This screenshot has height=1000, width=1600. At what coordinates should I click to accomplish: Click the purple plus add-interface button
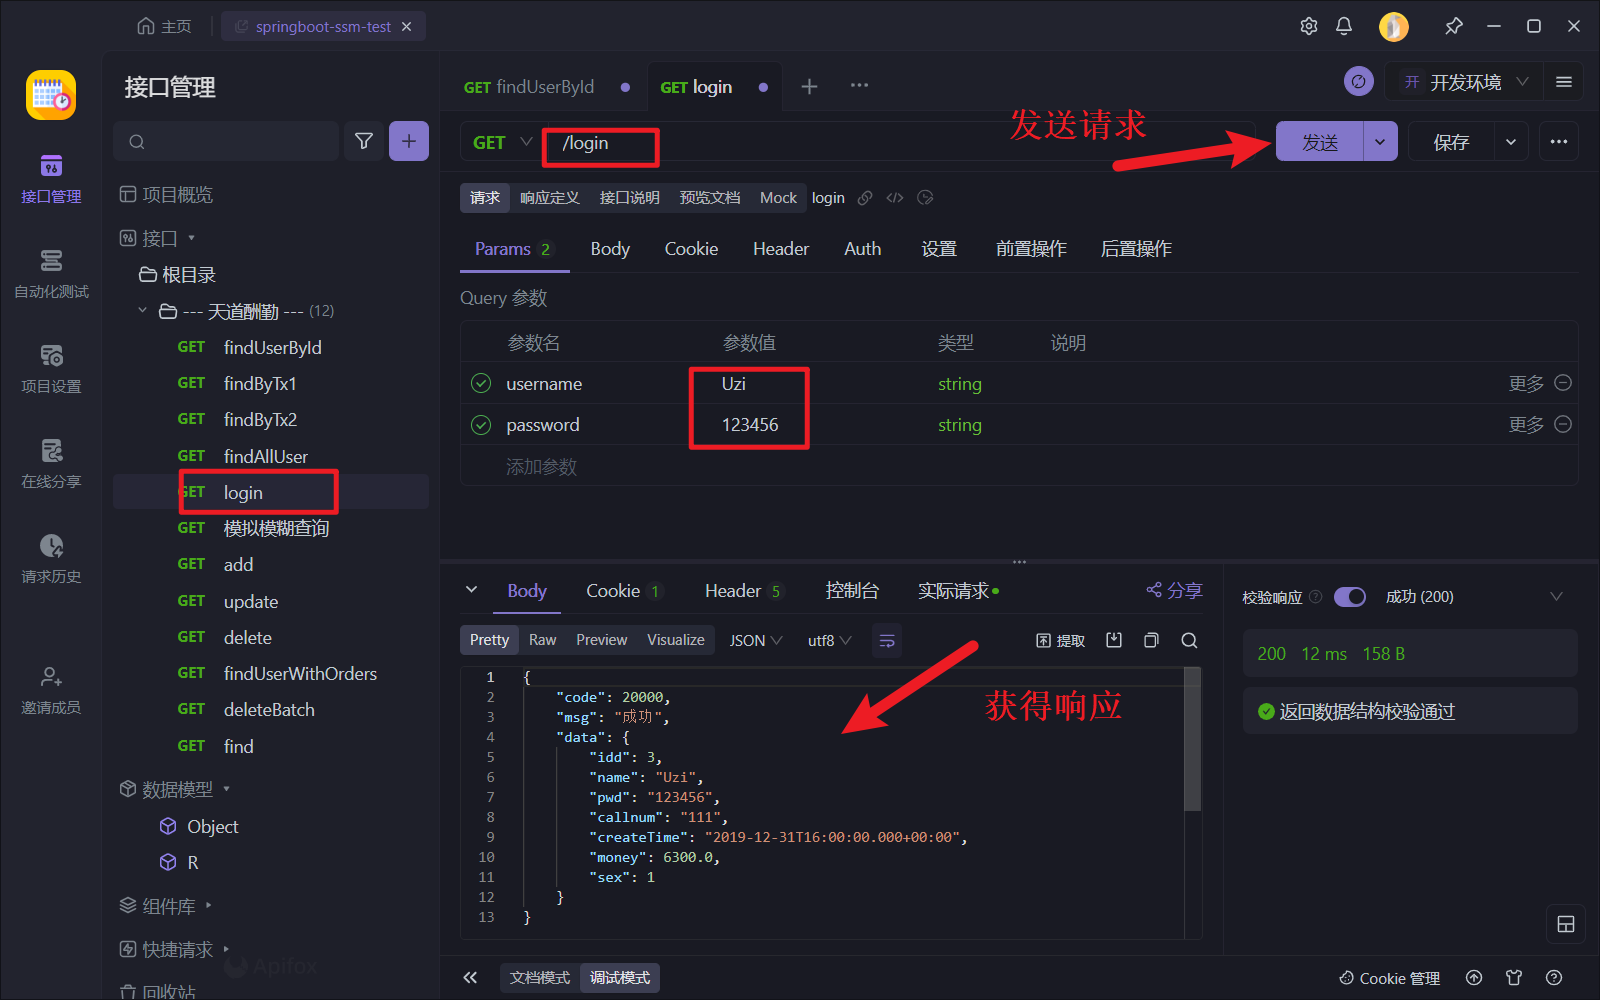click(x=409, y=141)
